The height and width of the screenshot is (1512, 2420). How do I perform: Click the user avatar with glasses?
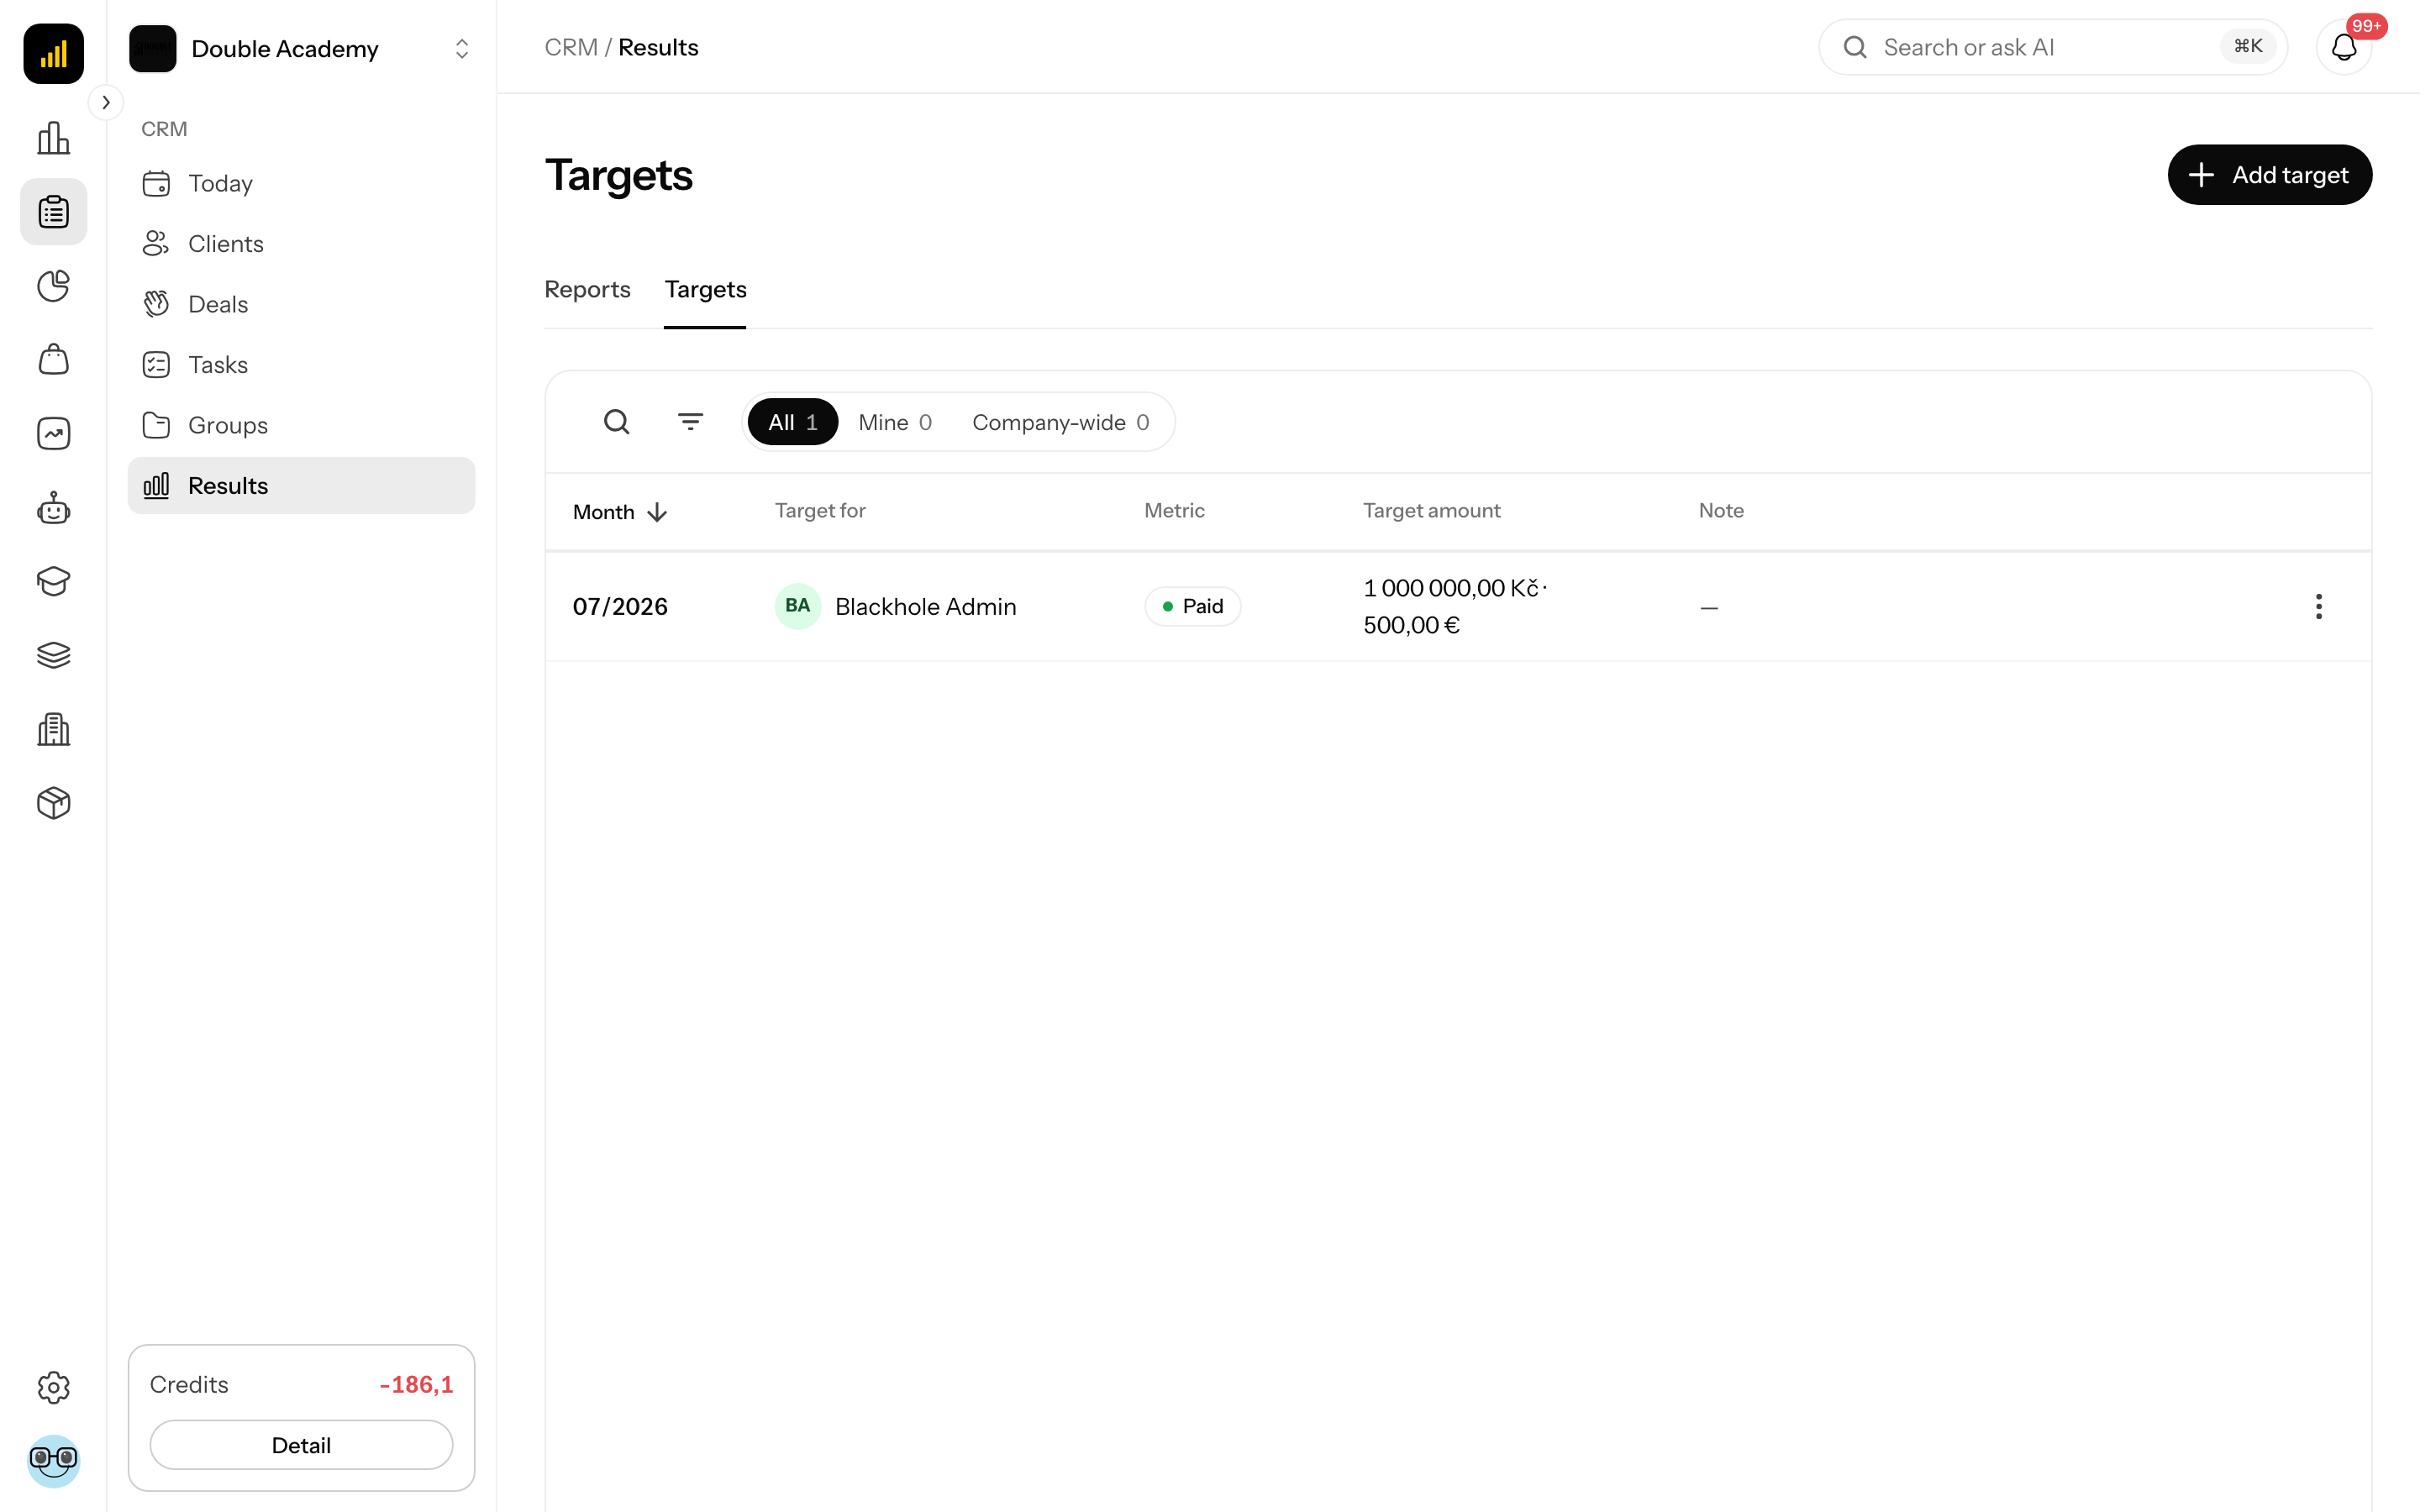(53, 1461)
